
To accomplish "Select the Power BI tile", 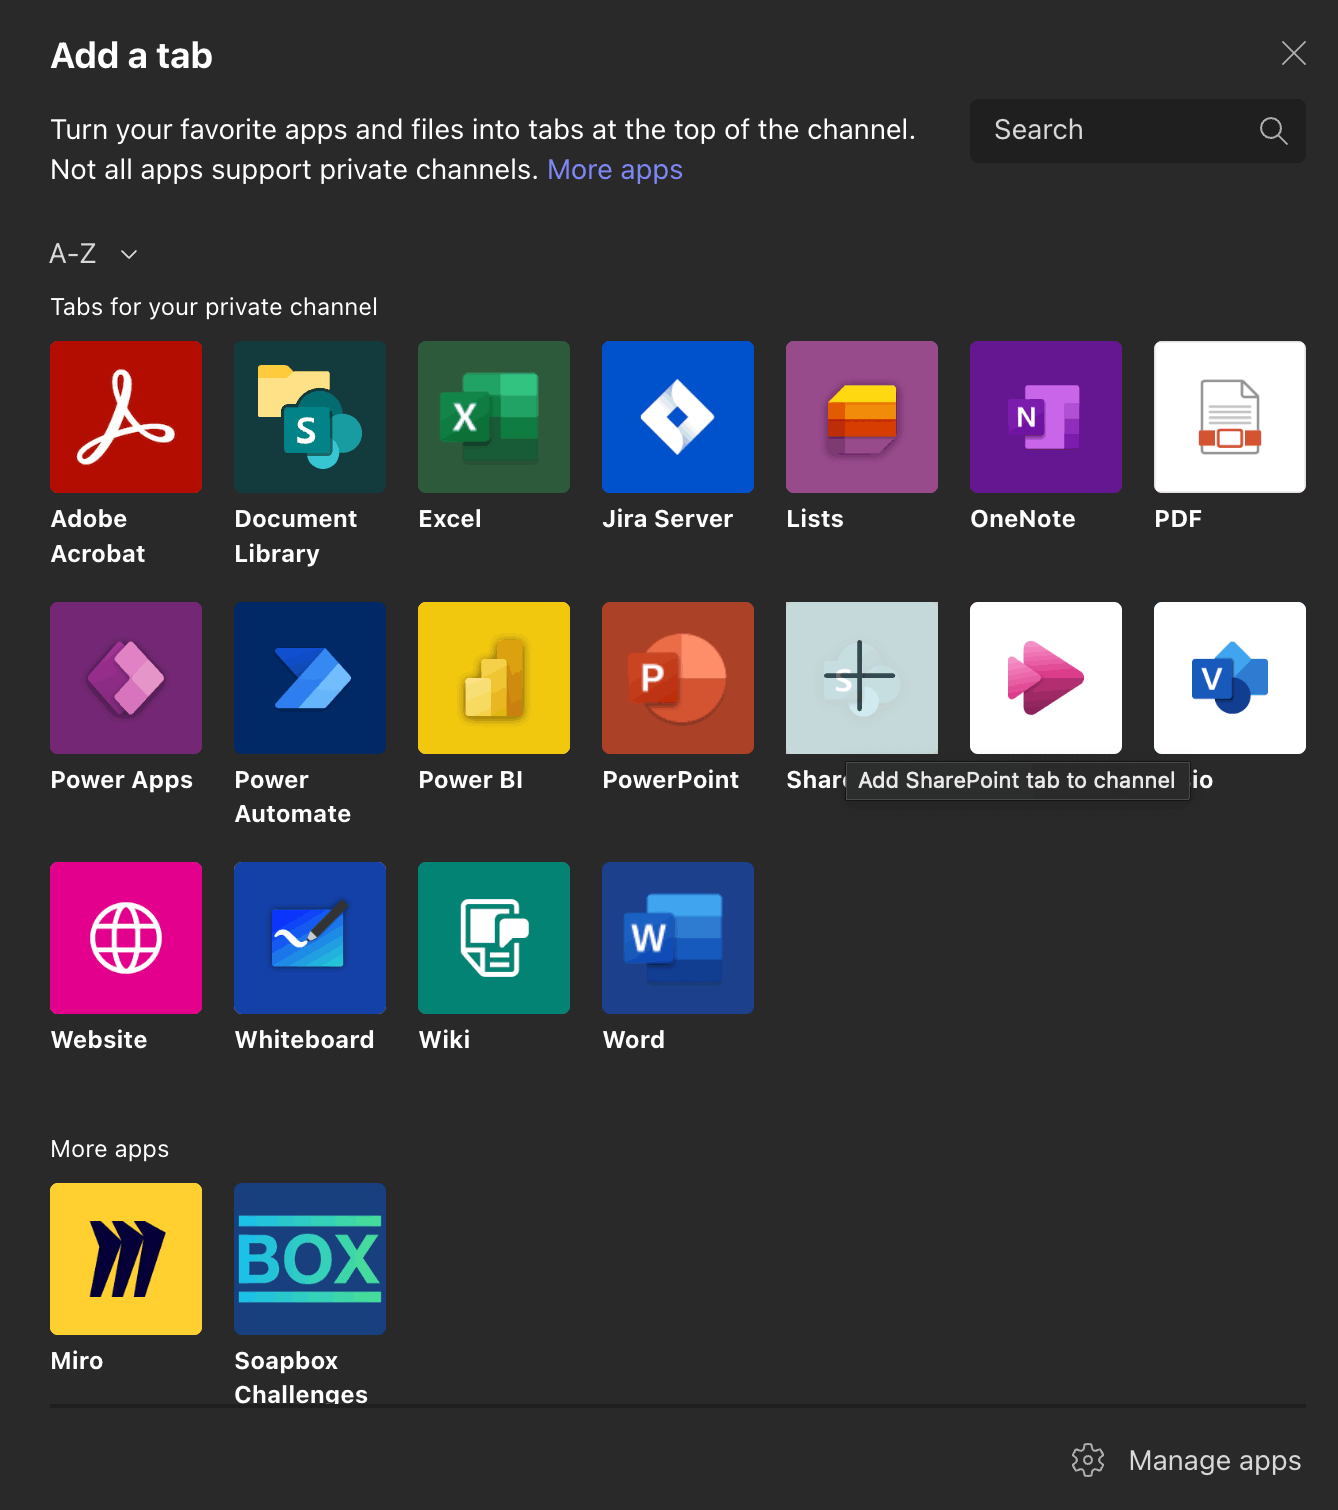I will [x=494, y=678].
